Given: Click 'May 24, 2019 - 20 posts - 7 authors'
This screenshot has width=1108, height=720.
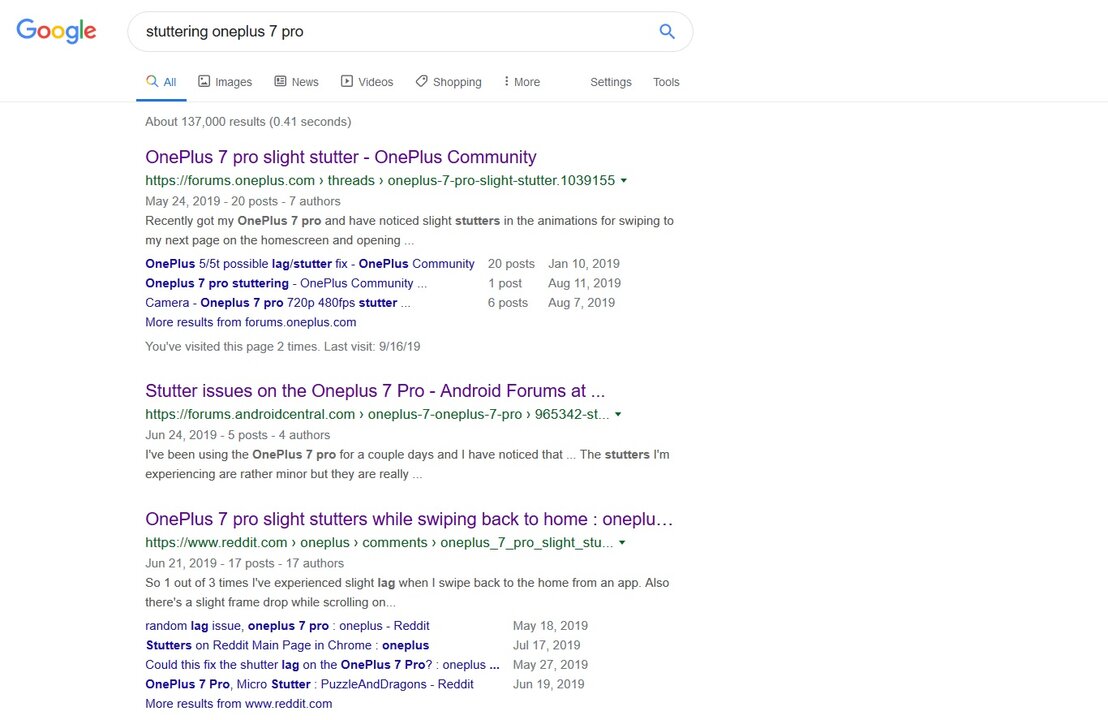Looking at the screenshot, I should point(242,201).
